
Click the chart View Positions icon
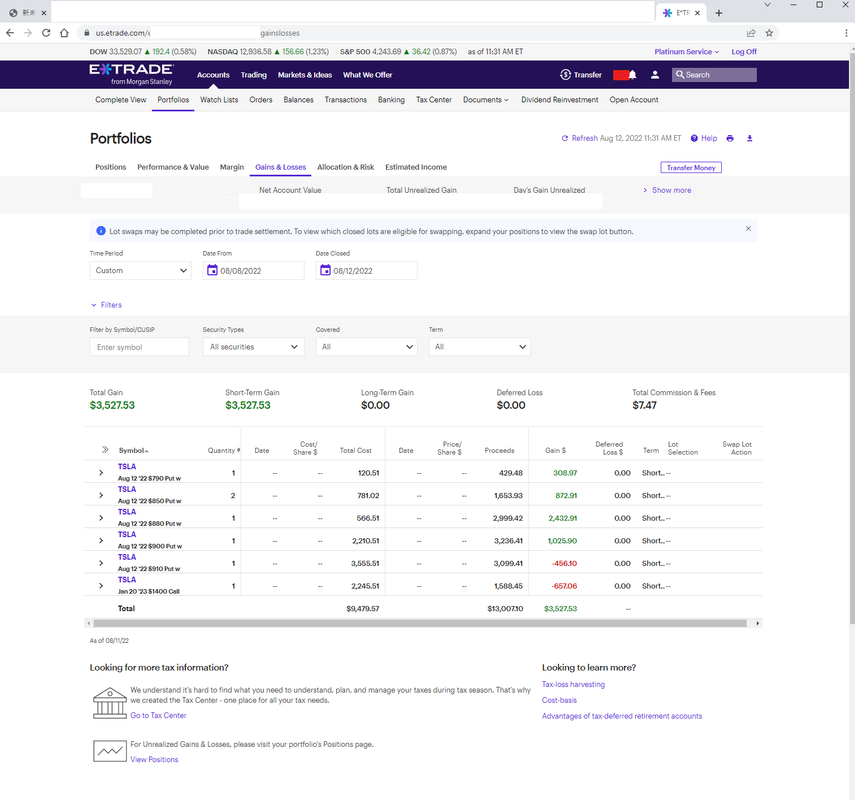pos(110,751)
